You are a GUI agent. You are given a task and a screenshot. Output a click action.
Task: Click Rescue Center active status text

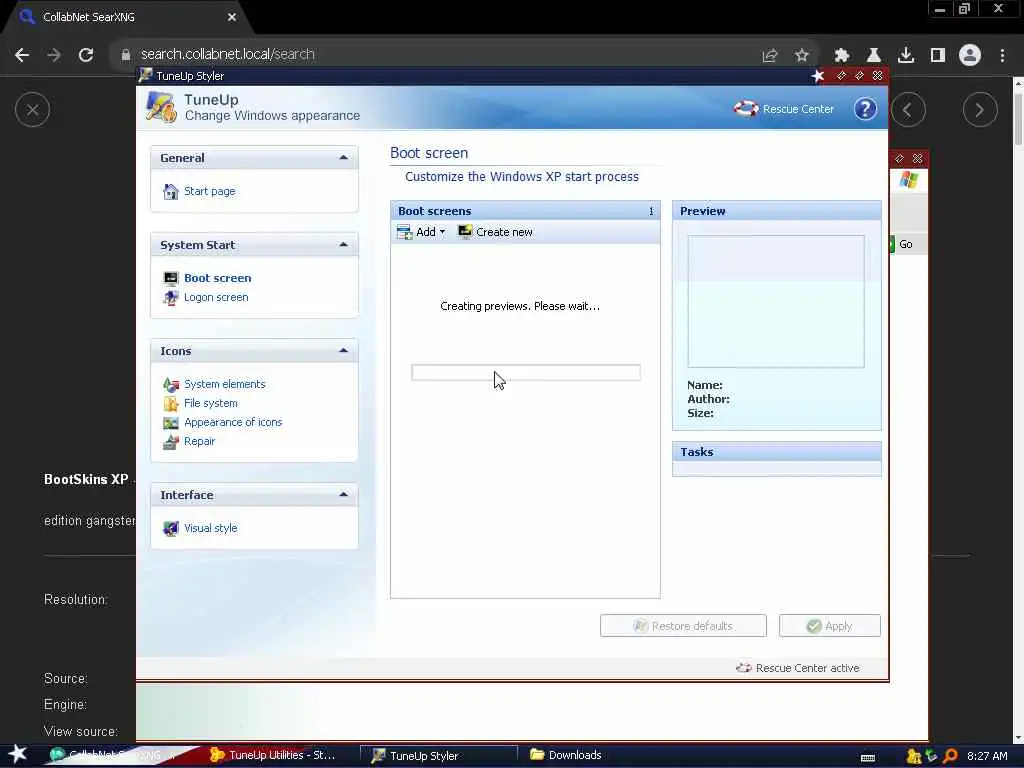(807, 668)
